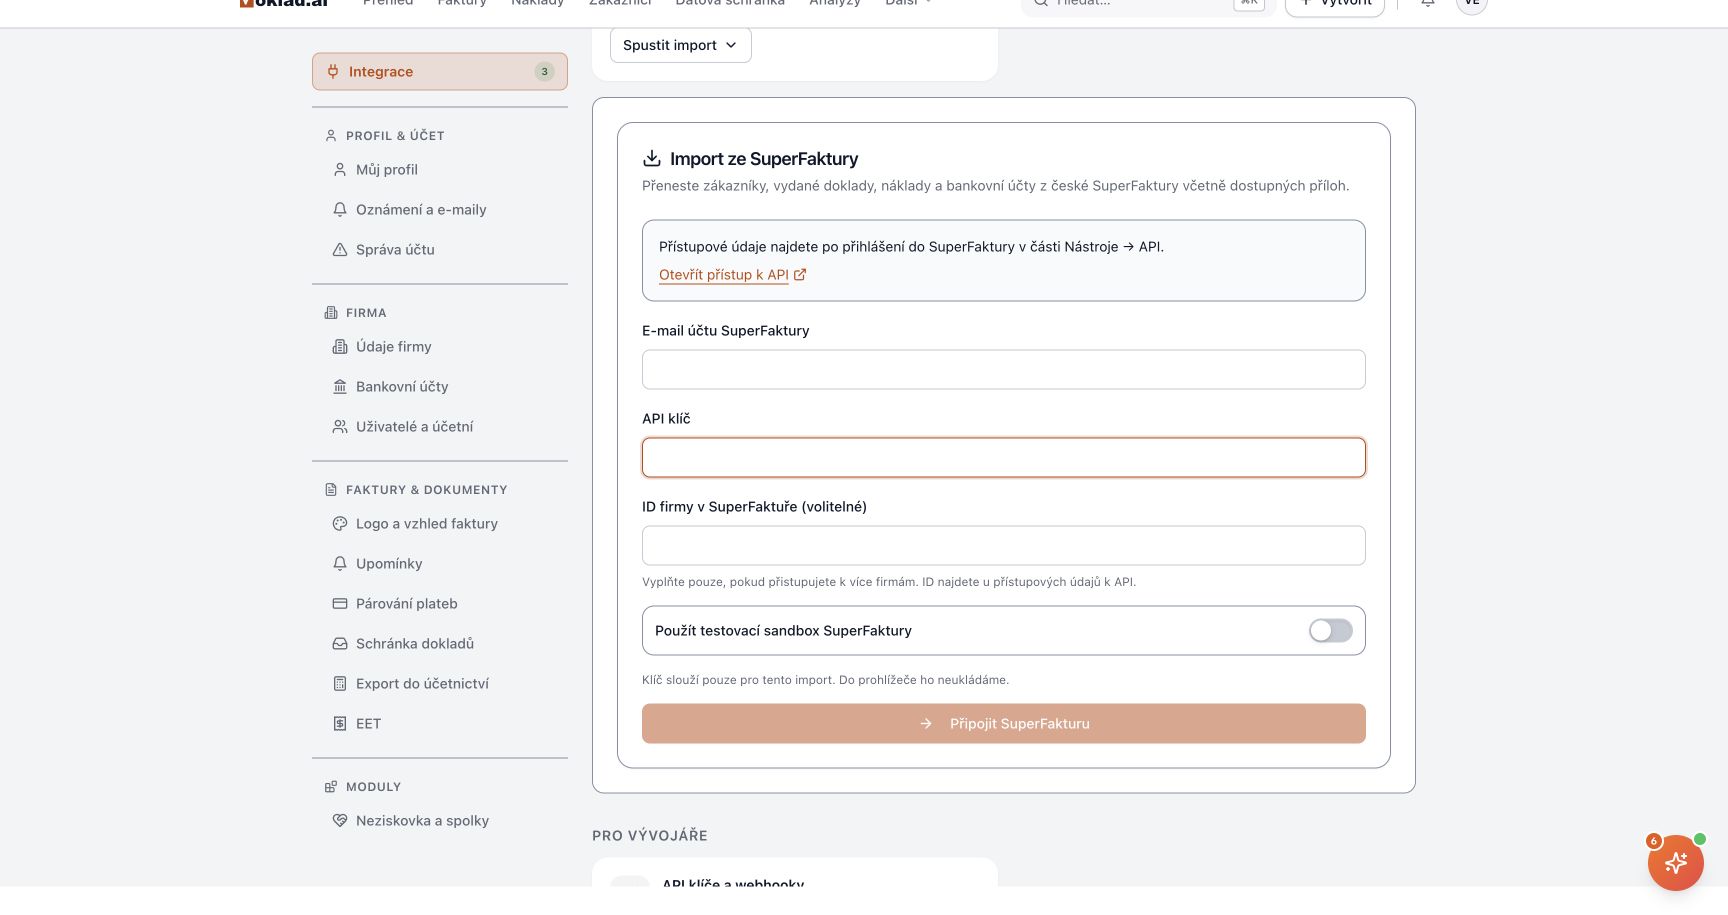
Task: Click receipt icon beside EET
Action: (x=340, y=724)
